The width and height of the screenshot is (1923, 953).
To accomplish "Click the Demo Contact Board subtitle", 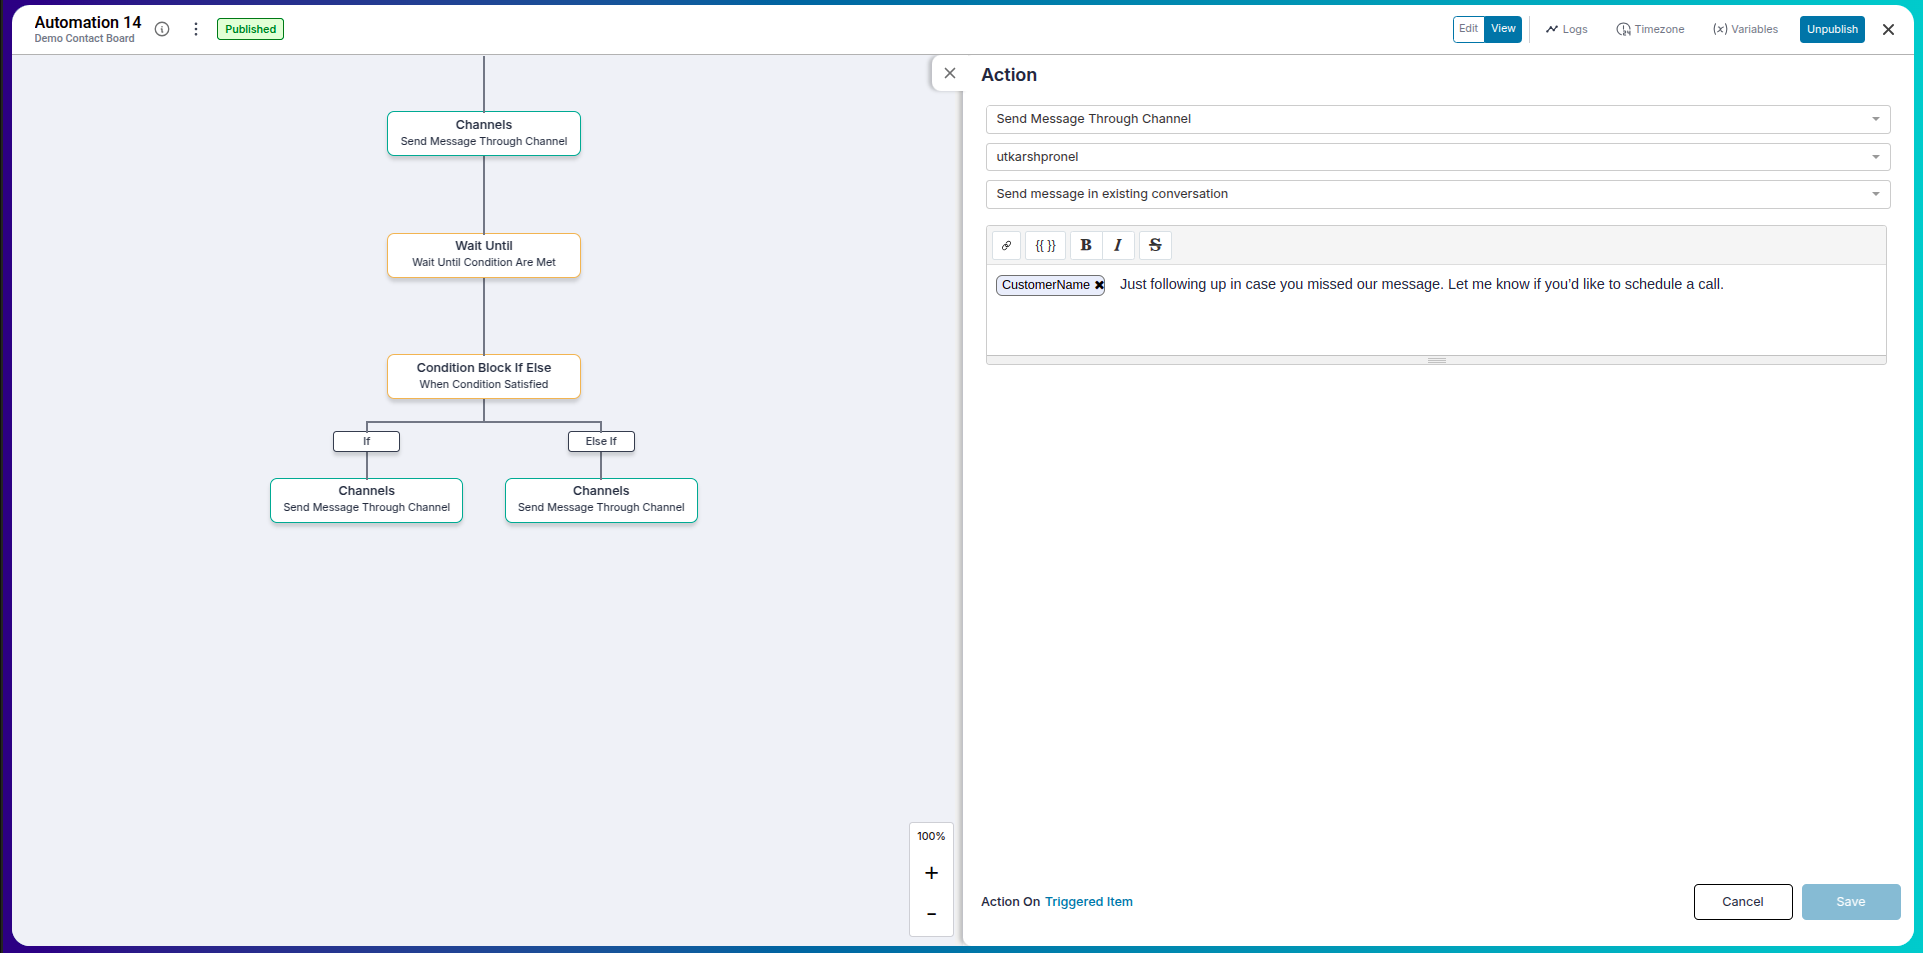I will (84, 39).
